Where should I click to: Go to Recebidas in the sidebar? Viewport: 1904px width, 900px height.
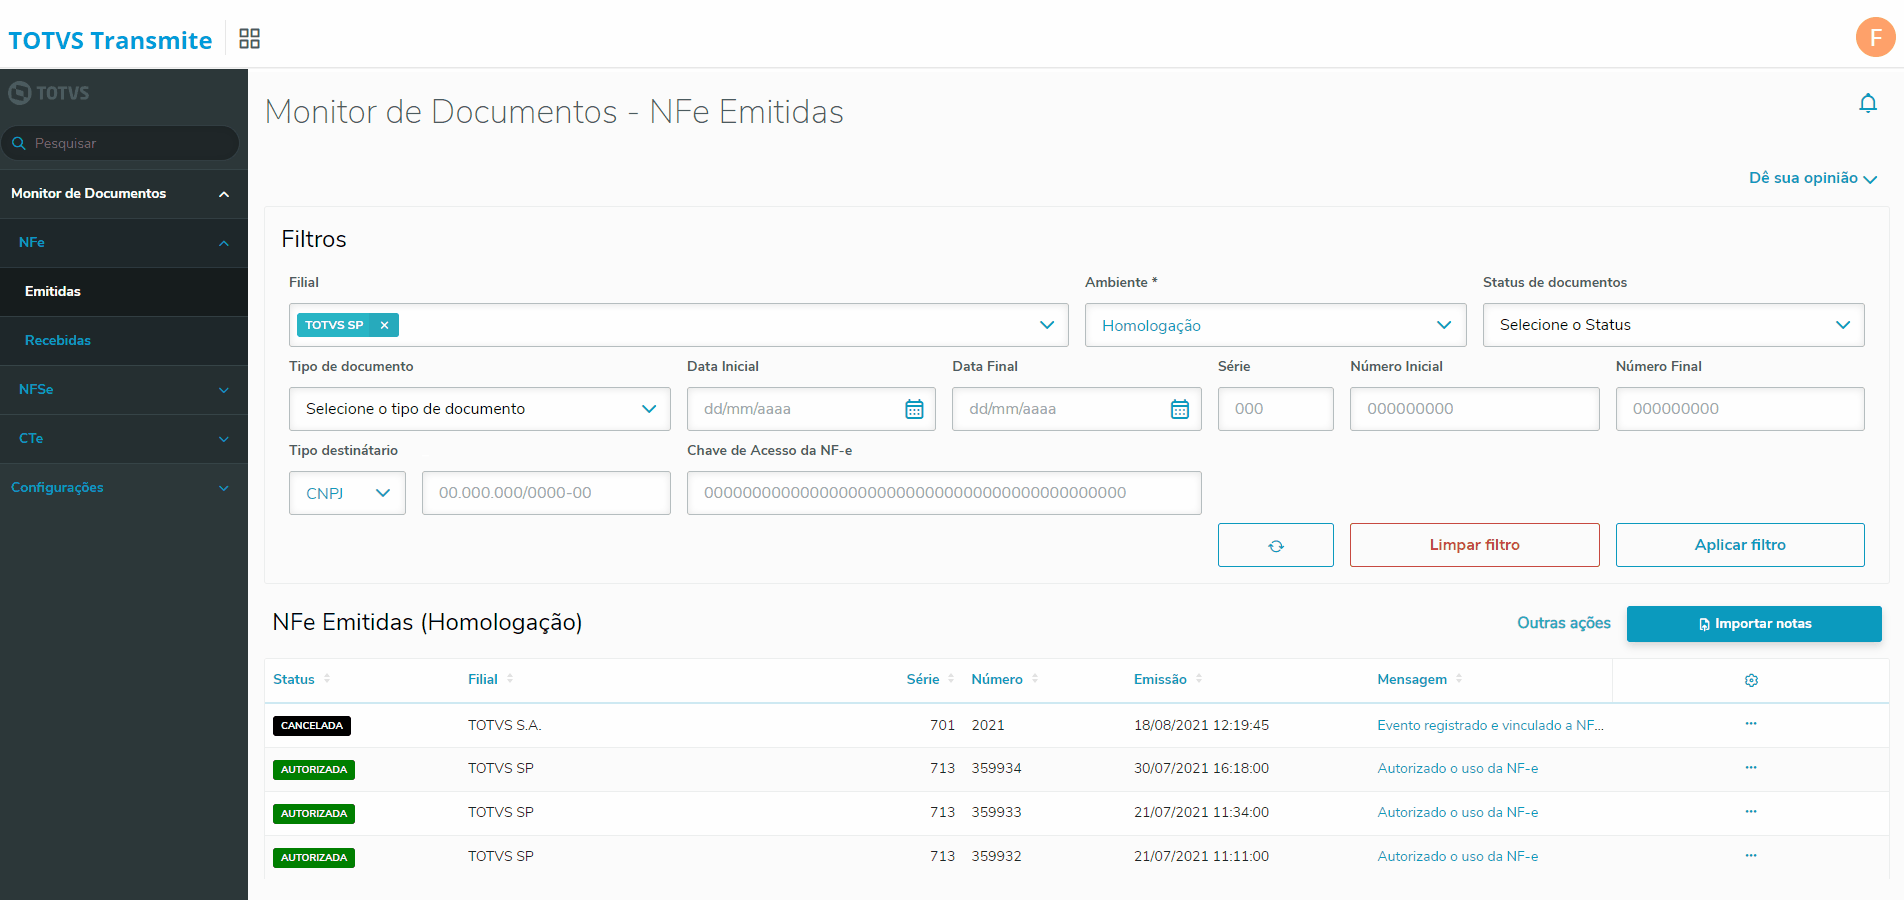pyautogui.click(x=58, y=340)
